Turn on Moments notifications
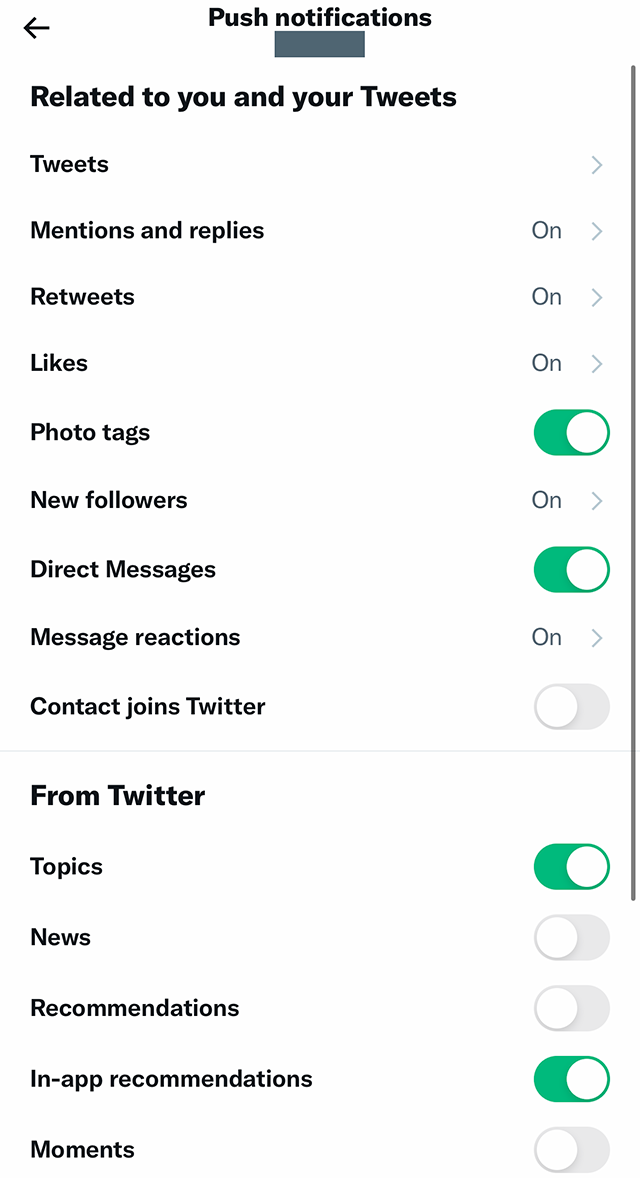Image resolution: width=640 pixels, height=1178 pixels. [571, 1149]
